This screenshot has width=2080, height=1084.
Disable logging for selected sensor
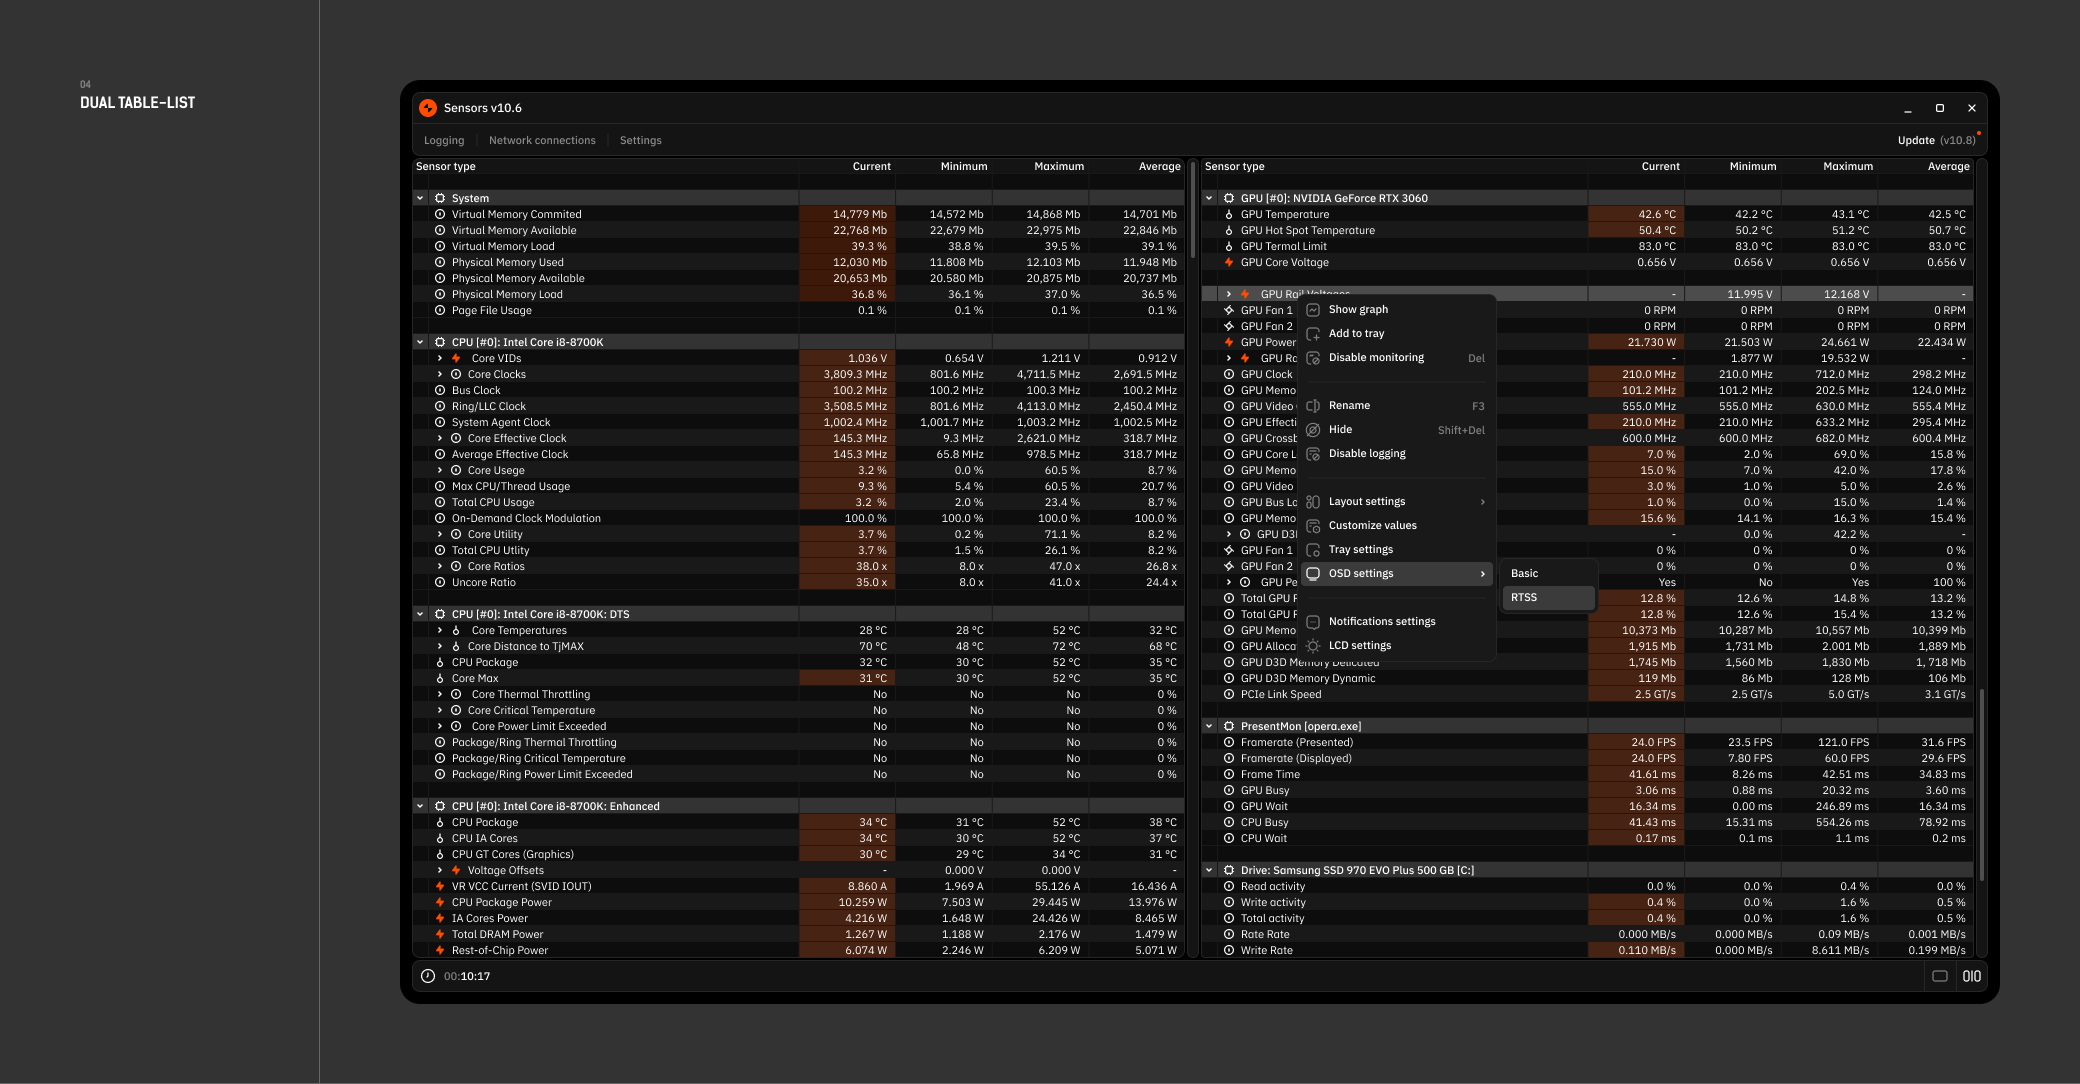point(1366,454)
